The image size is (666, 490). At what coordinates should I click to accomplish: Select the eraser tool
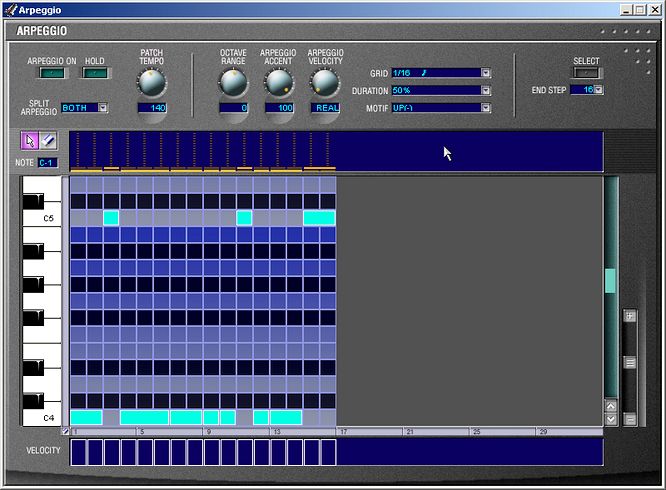tap(48, 141)
